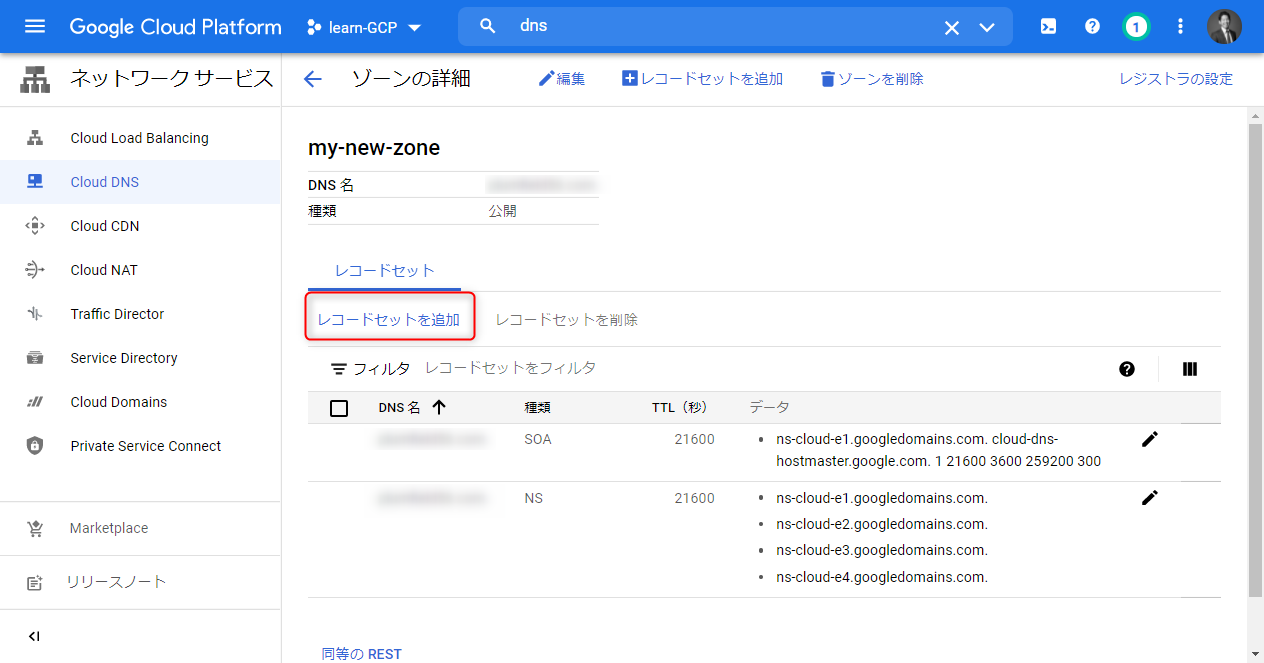The height and width of the screenshot is (663, 1264).
Task: Click レコードセットを削除 button
Action: [x=567, y=320]
